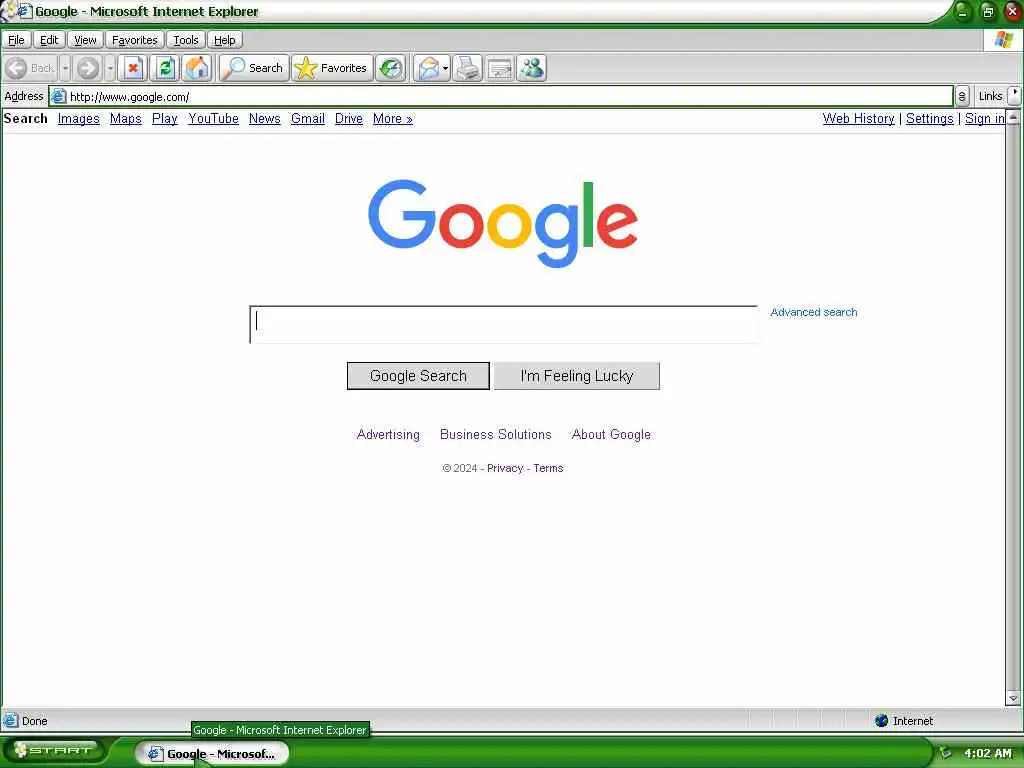Viewport: 1024px width, 768px height.
Task: Open the Play link
Action: (x=165, y=119)
